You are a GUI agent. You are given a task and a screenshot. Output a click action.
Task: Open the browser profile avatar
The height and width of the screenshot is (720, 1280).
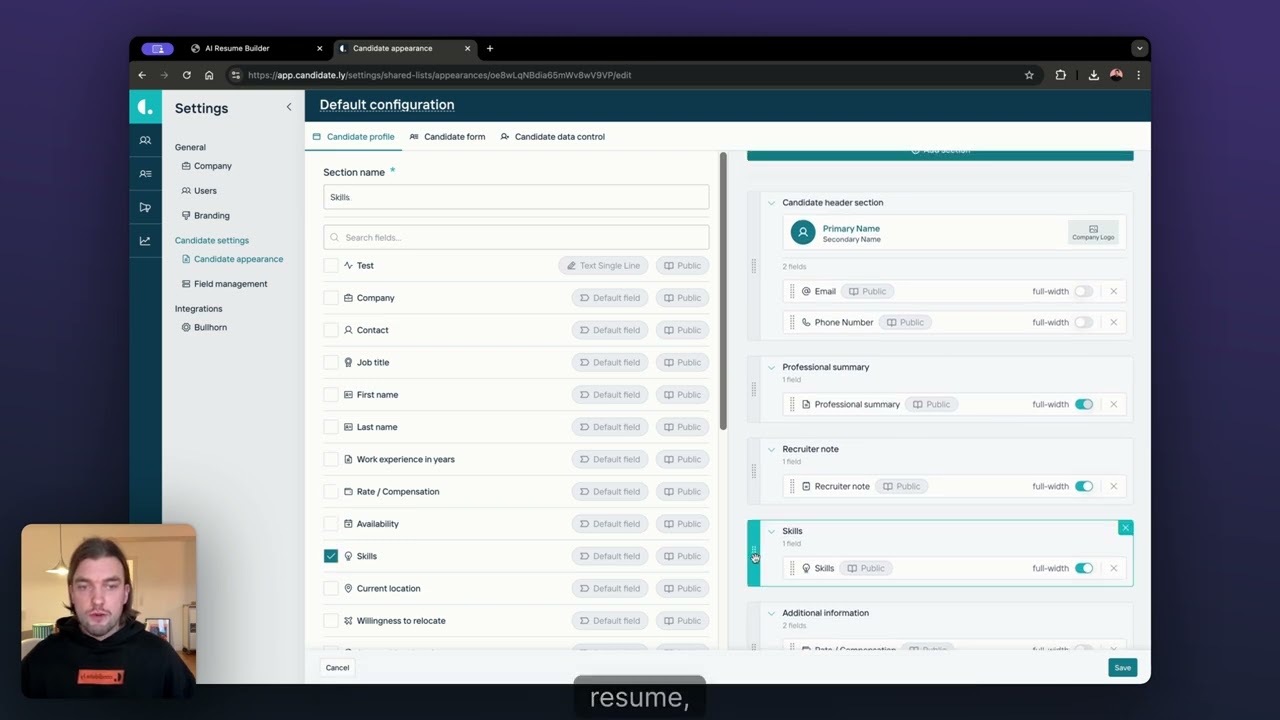point(1116,75)
